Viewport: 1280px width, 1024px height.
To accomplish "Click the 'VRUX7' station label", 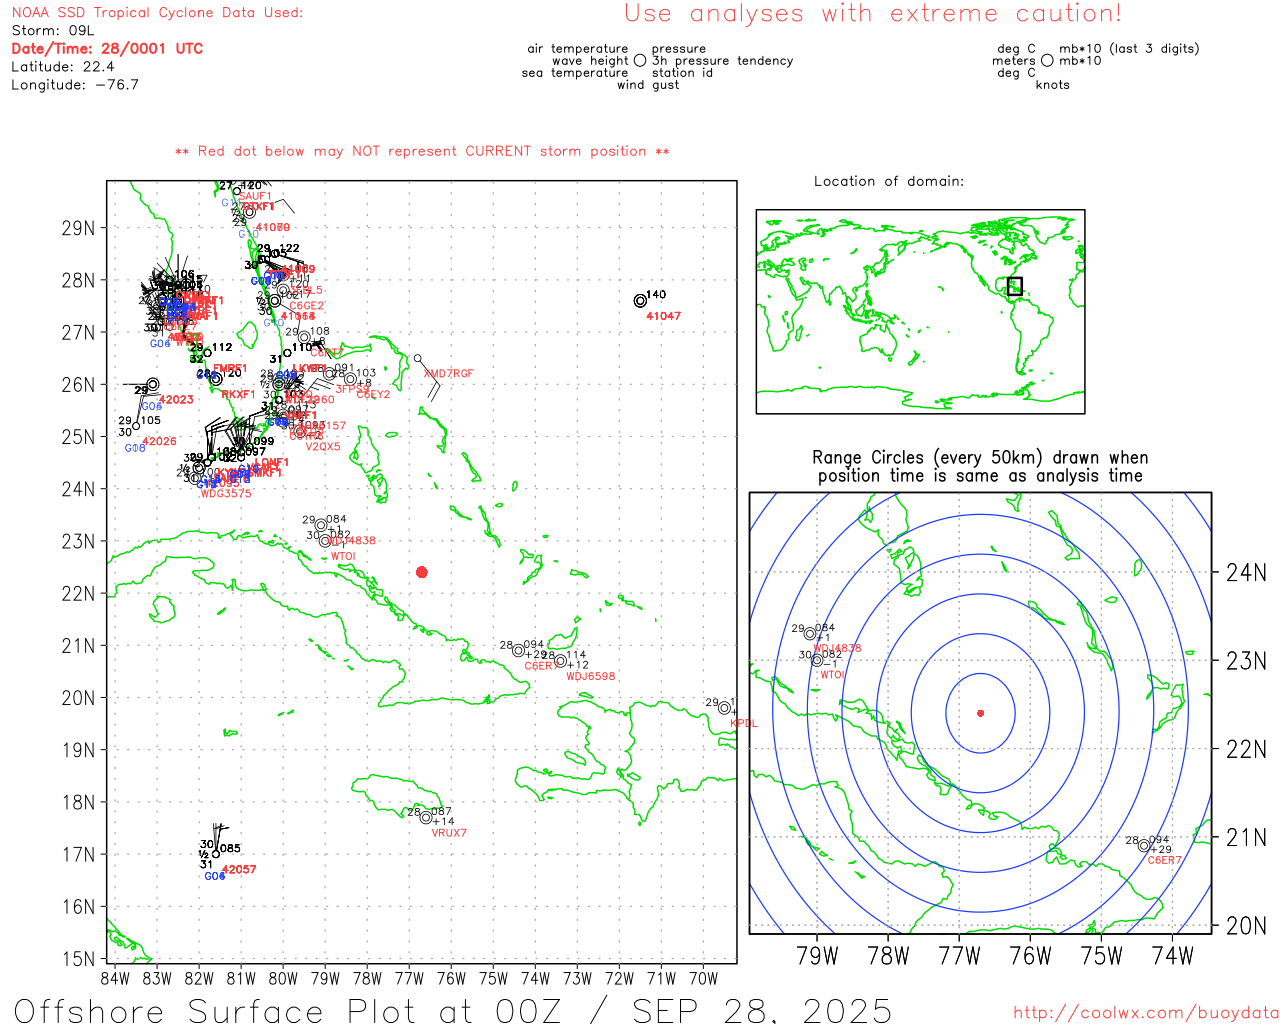I will pyautogui.click(x=449, y=833).
